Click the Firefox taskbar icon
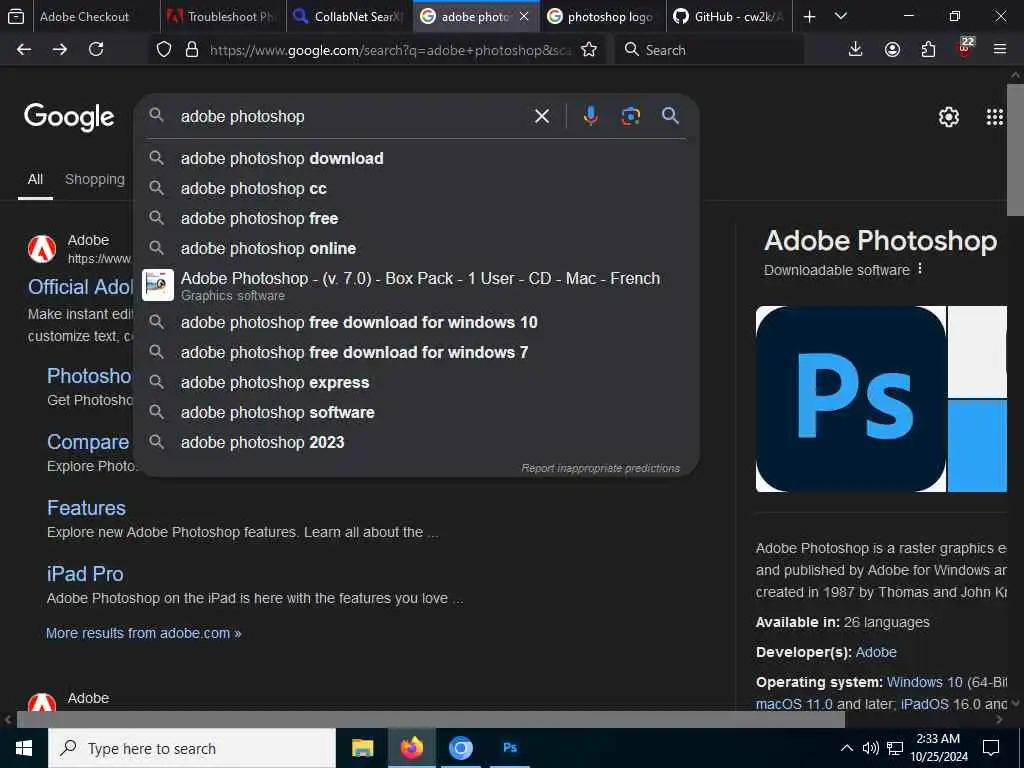The width and height of the screenshot is (1024, 768). (411, 748)
